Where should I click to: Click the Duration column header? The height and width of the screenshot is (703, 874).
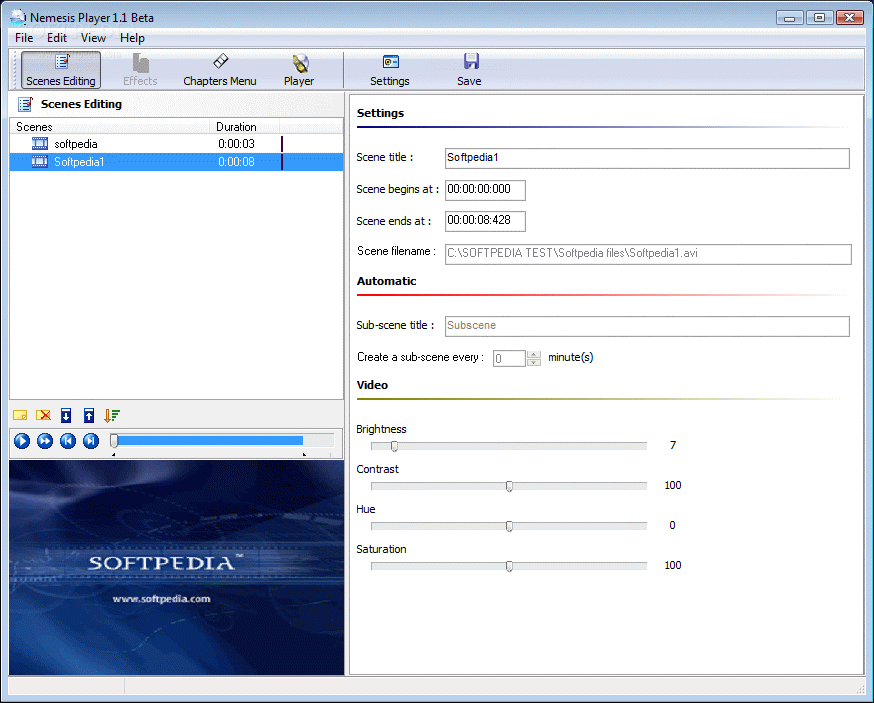[244, 127]
